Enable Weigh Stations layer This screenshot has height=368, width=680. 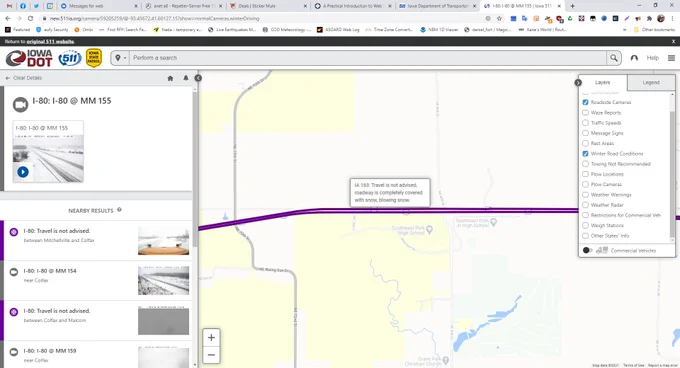pos(585,225)
